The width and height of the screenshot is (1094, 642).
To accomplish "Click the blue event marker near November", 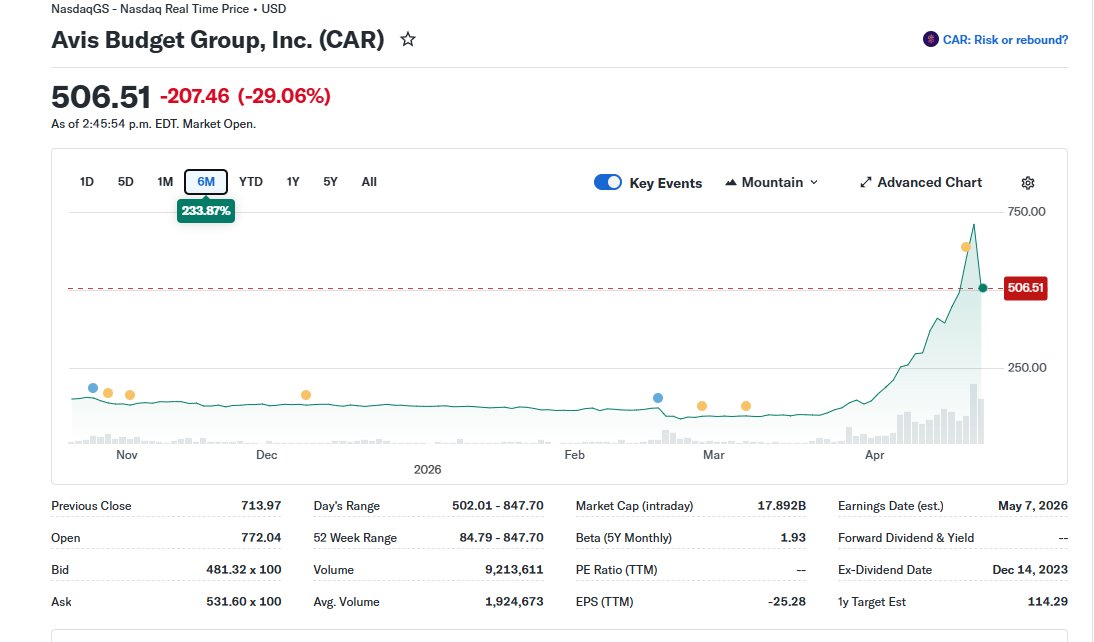I will 93,388.
